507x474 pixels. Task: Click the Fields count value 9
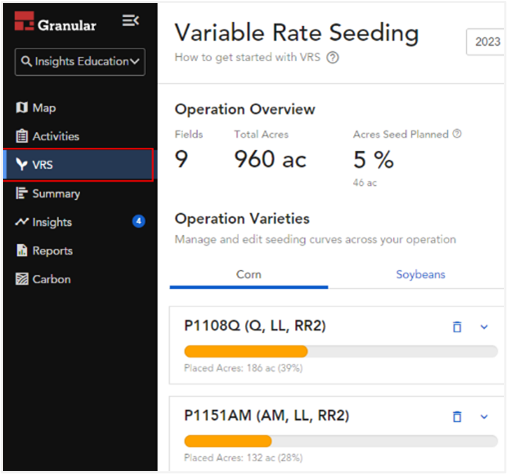[x=181, y=159]
